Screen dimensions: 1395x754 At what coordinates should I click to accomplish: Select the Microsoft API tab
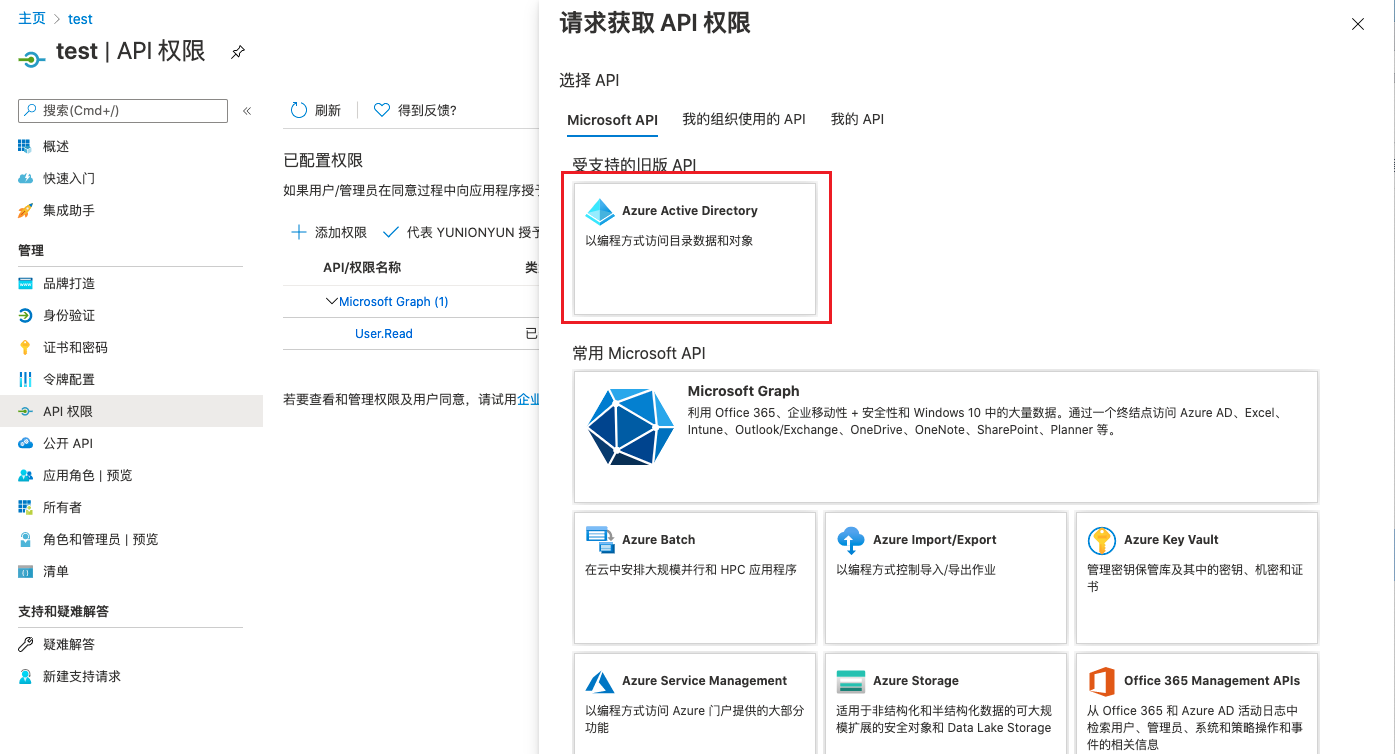click(x=612, y=120)
